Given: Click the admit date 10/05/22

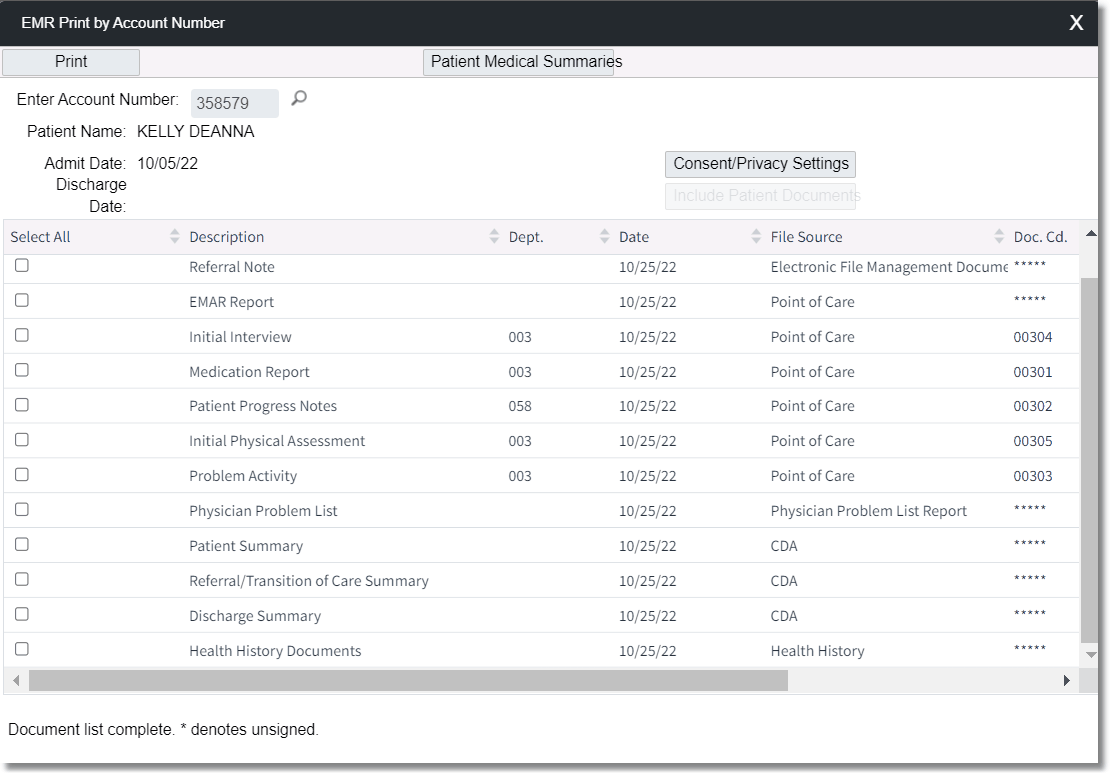Looking at the screenshot, I should point(168,163).
